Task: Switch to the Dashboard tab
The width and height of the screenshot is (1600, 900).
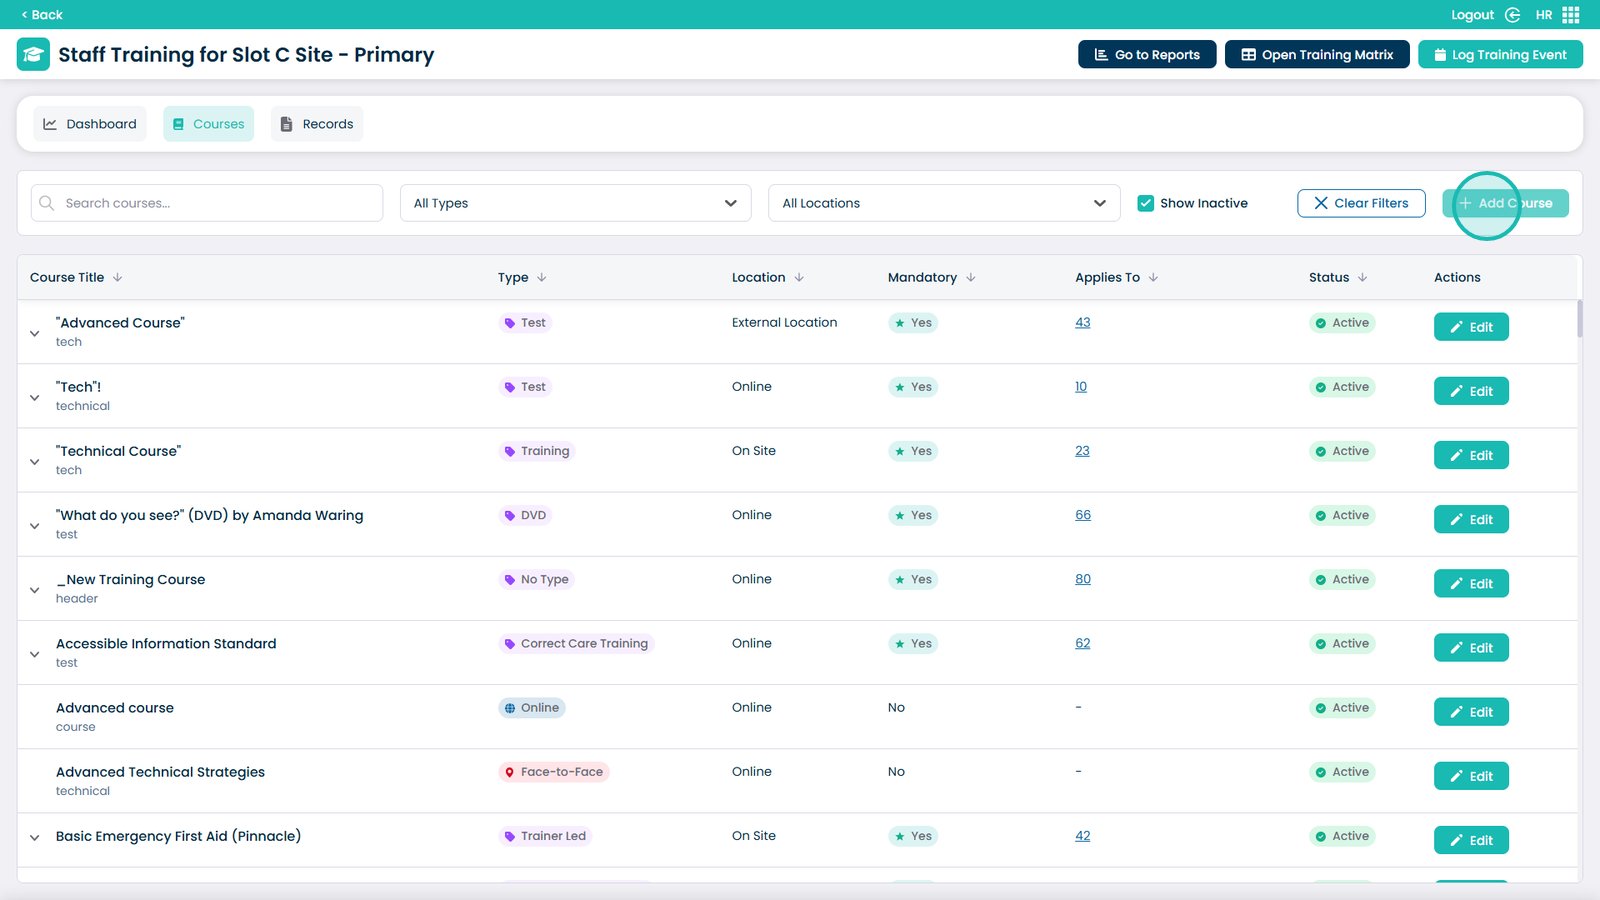Action: [x=90, y=124]
